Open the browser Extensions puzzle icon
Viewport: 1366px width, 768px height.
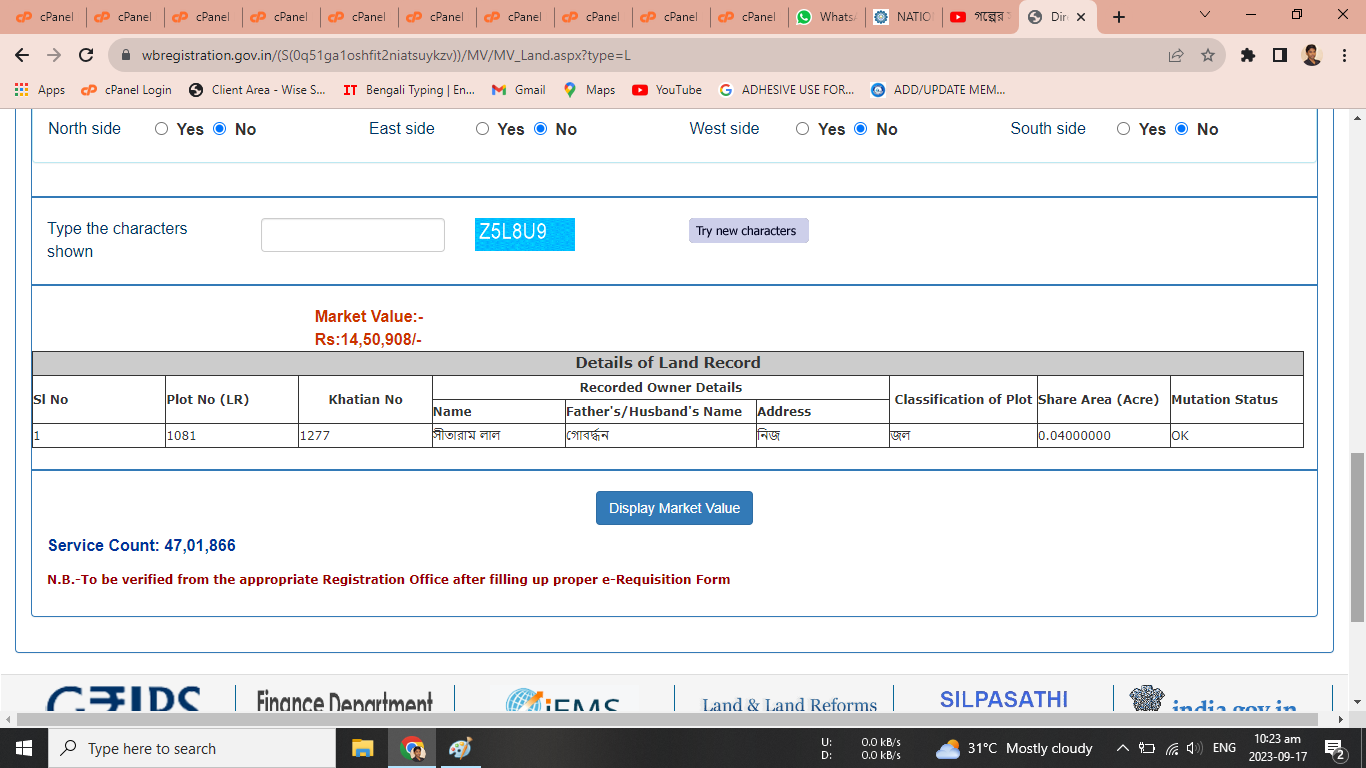click(1247, 55)
